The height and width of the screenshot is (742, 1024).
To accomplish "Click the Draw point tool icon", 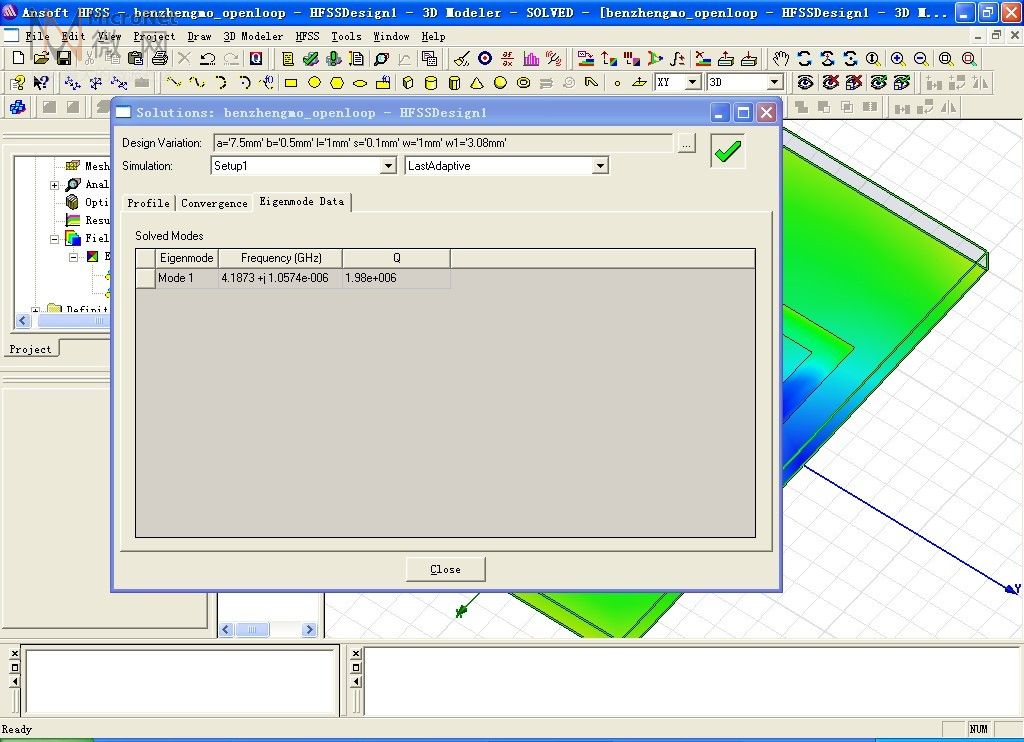I will 617,83.
